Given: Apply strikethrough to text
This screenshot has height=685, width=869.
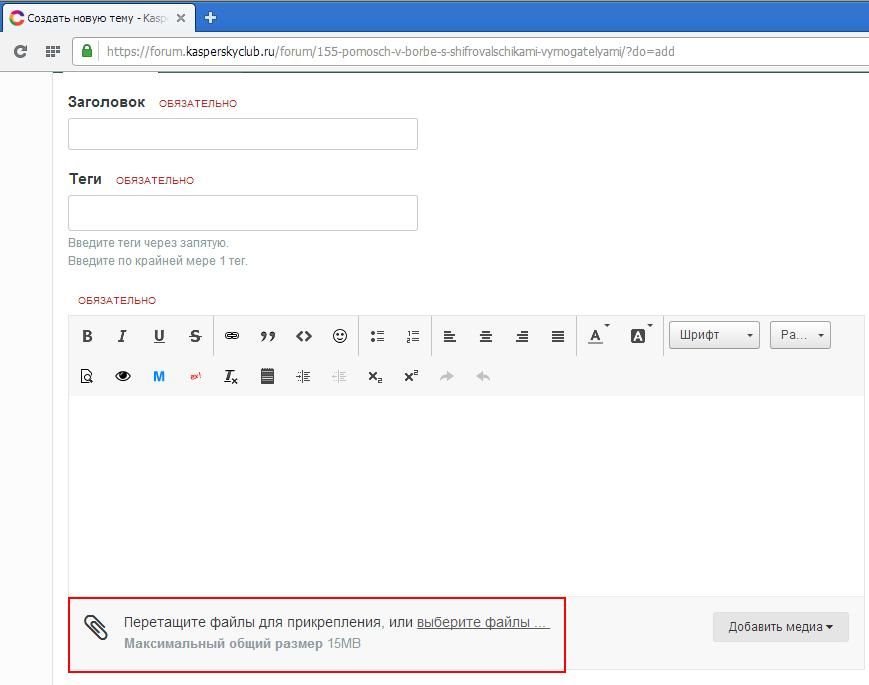Looking at the screenshot, I should click(x=195, y=336).
